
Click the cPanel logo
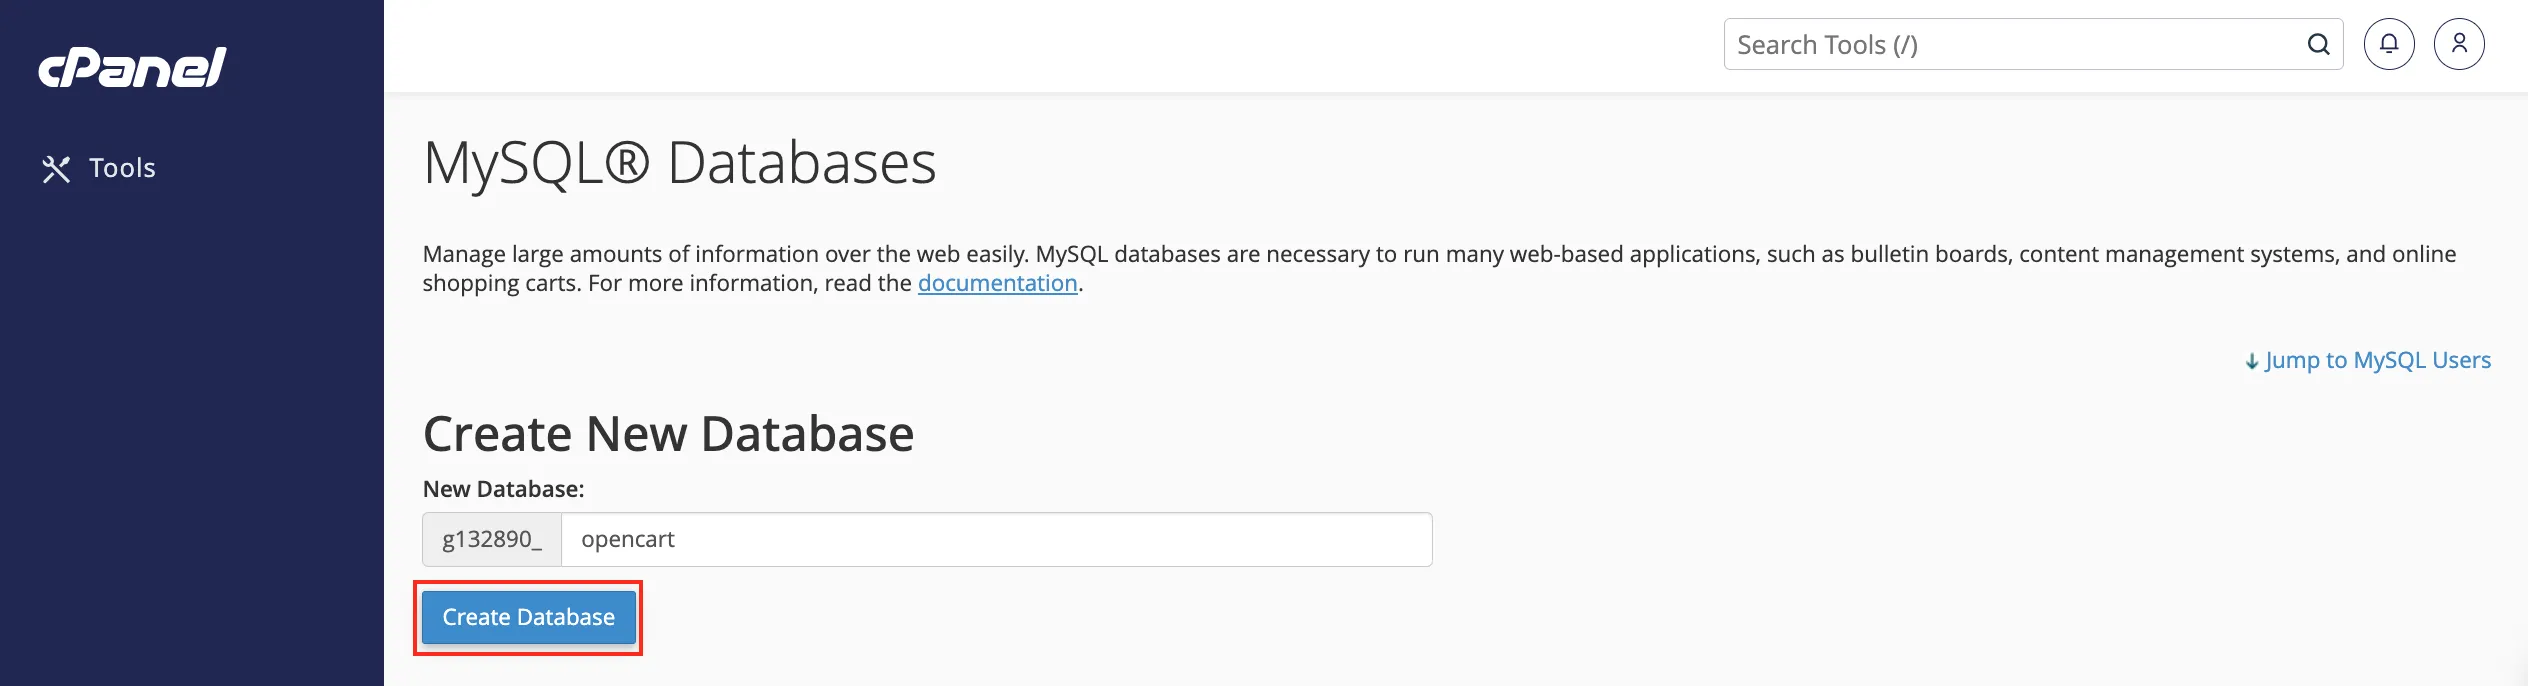132,67
